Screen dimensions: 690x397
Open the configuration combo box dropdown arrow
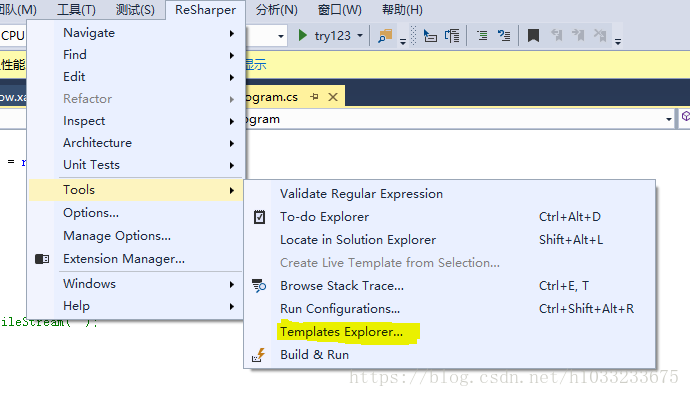[x=281, y=36]
